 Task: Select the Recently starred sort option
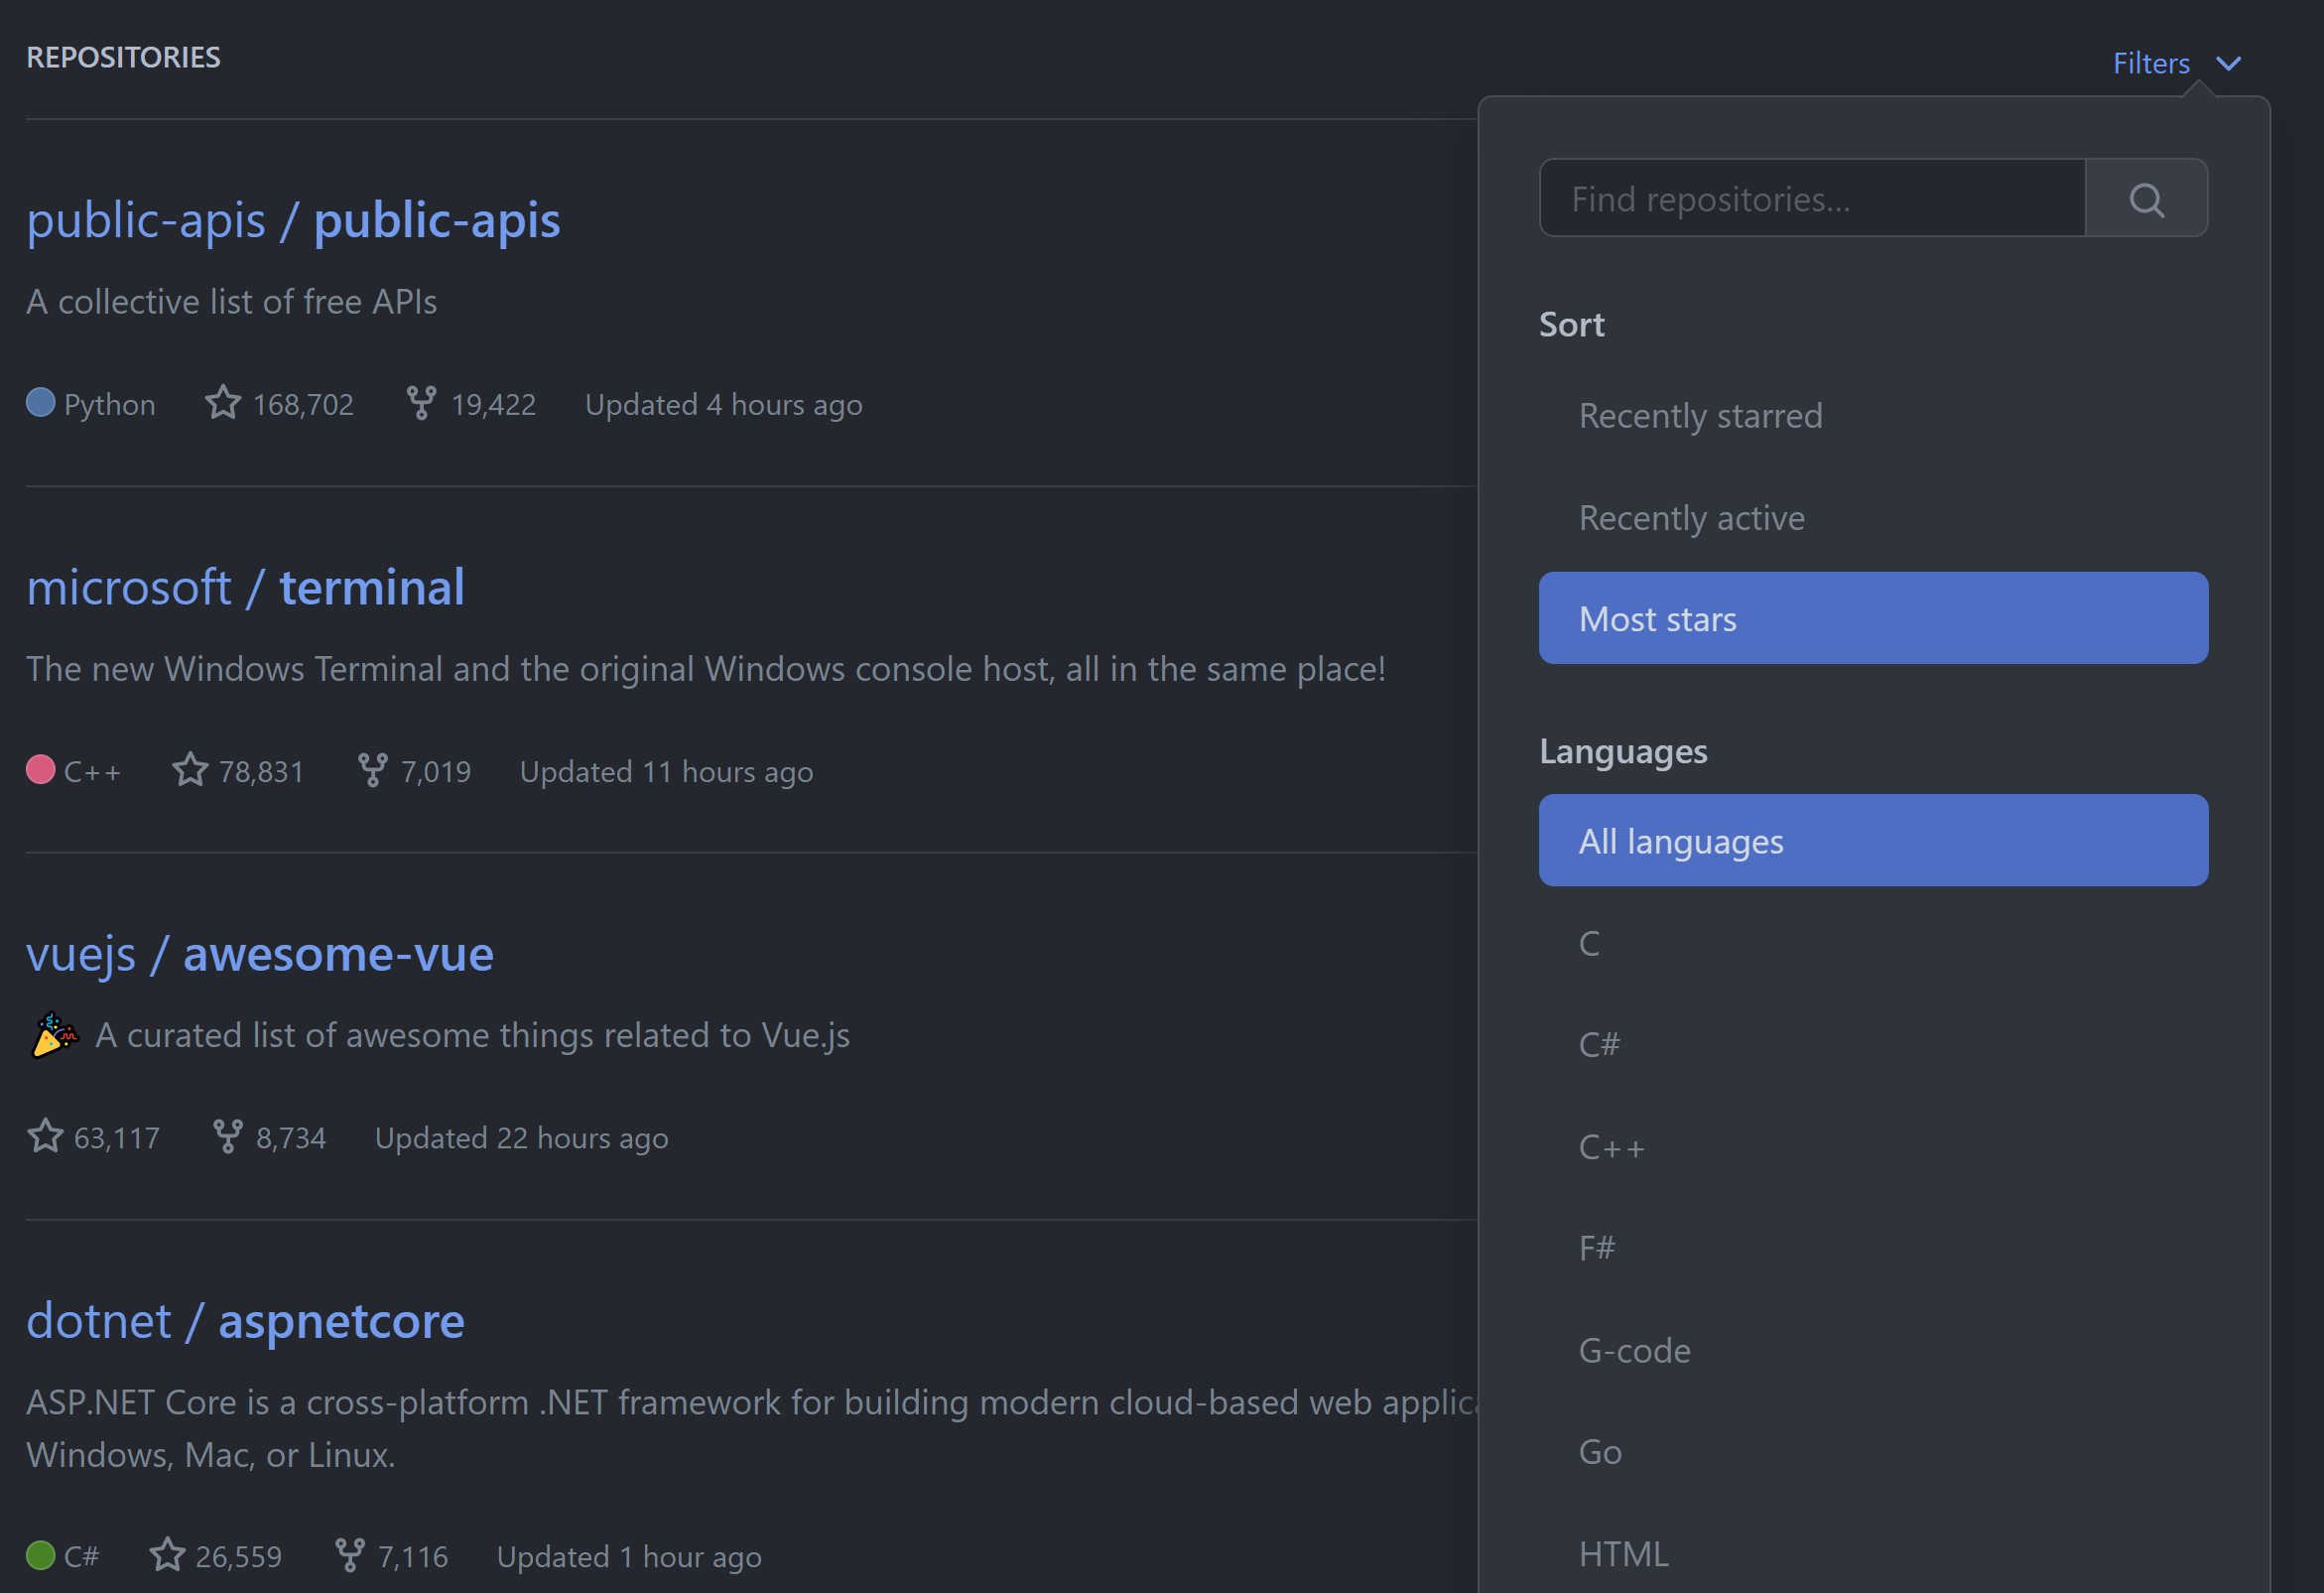point(1700,416)
